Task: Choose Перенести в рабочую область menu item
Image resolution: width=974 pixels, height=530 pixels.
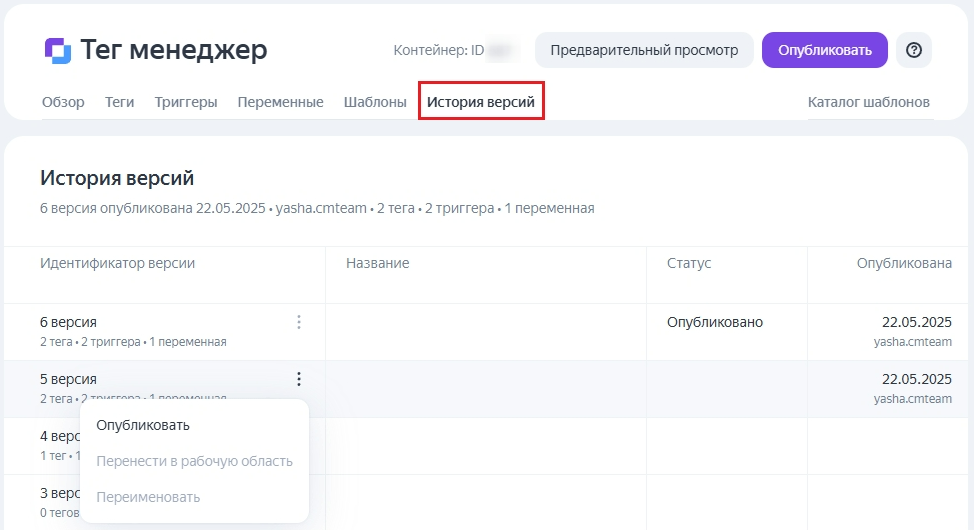Action: tap(194, 461)
